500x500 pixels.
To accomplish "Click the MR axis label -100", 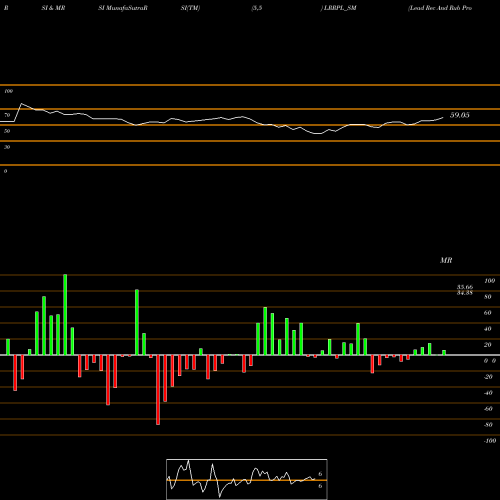I will (x=490, y=441).
